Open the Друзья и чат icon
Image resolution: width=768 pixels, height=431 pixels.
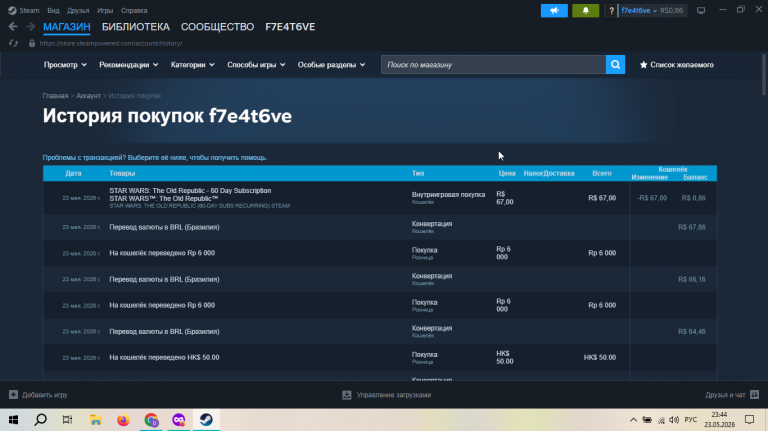tap(754, 395)
